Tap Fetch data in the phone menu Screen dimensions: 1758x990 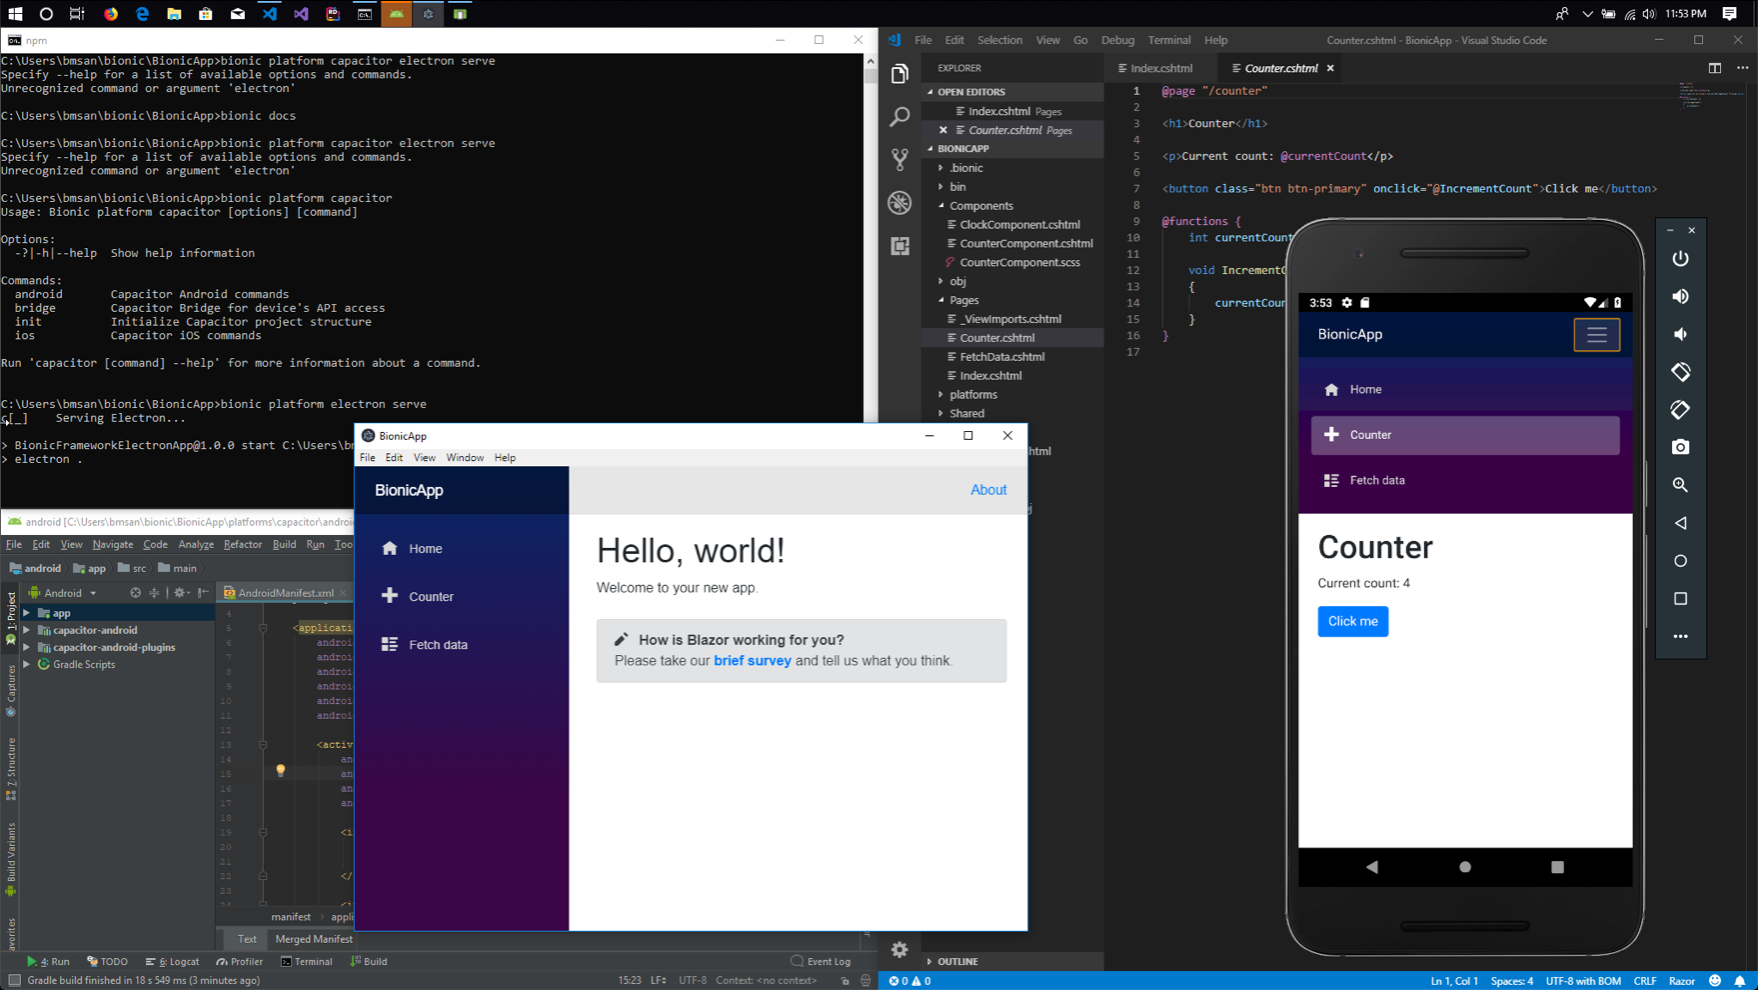(1465, 480)
